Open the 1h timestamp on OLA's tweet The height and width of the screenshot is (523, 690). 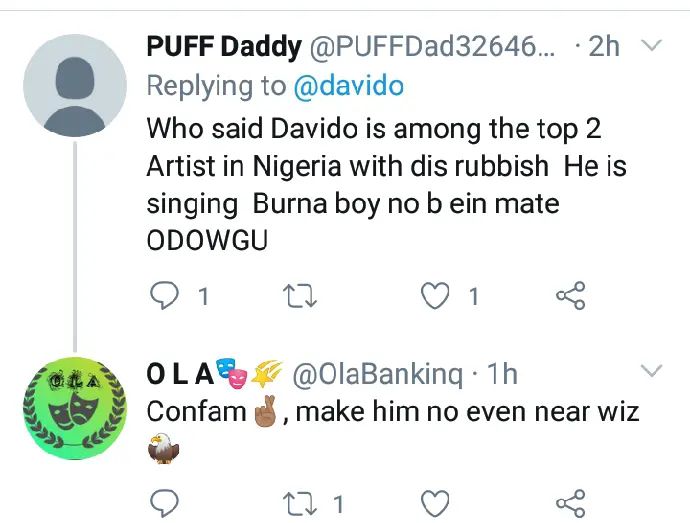(502, 375)
